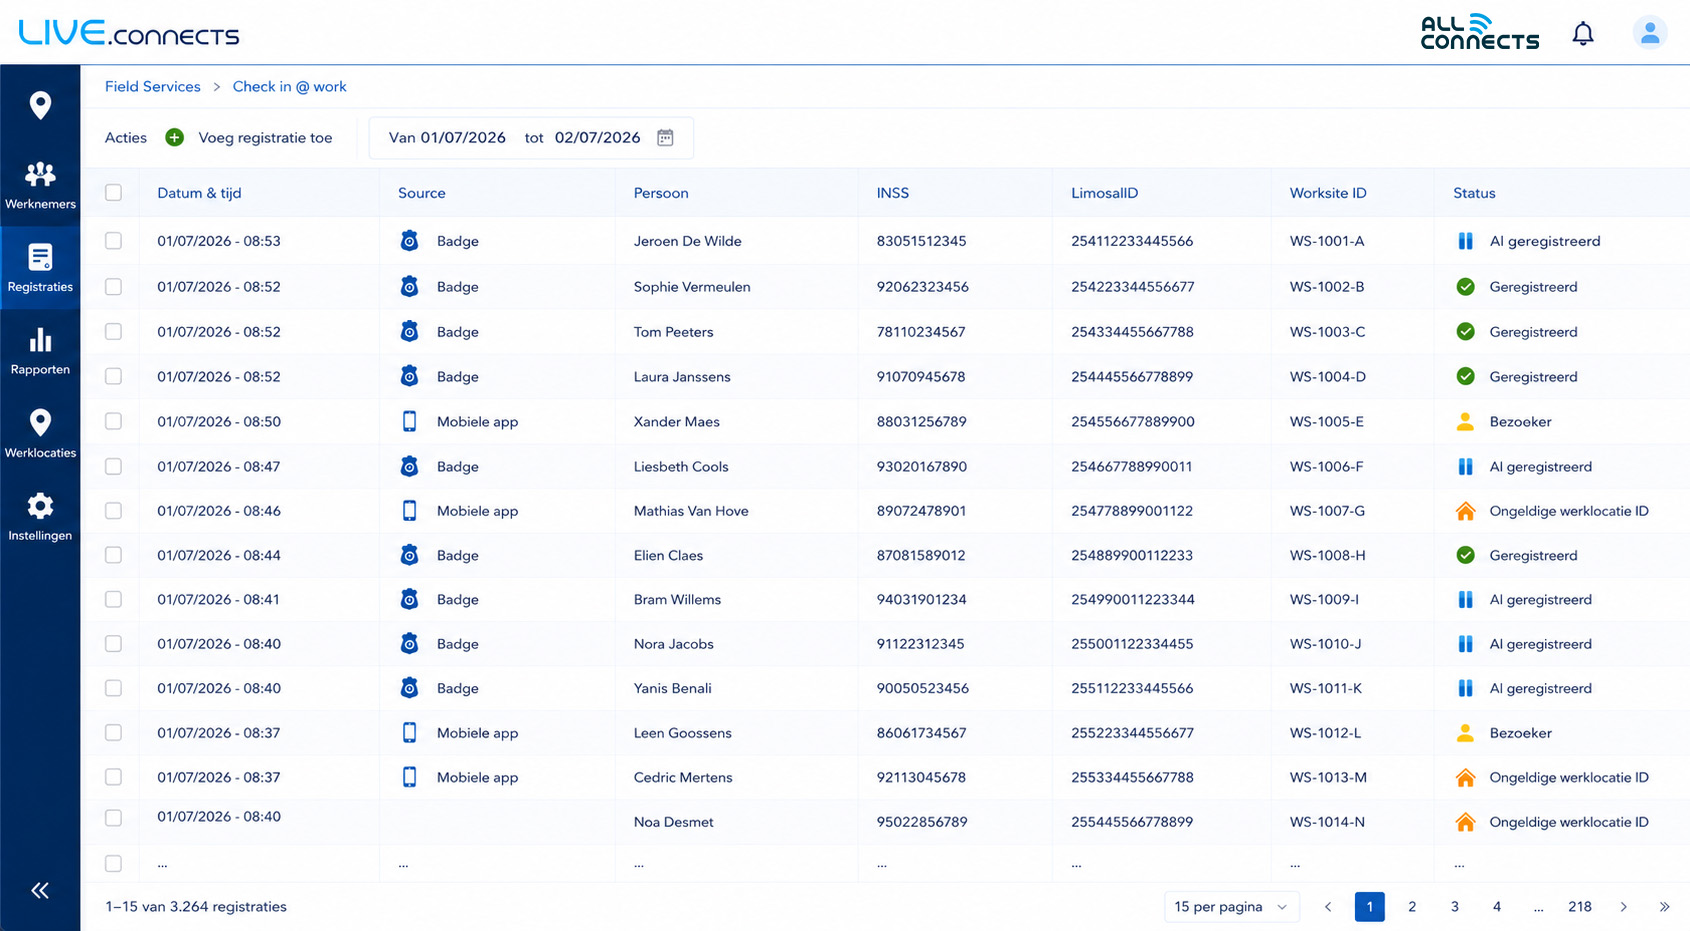Click mobile app icon in Xander Maes row
1690x931 pixels.
409,422
